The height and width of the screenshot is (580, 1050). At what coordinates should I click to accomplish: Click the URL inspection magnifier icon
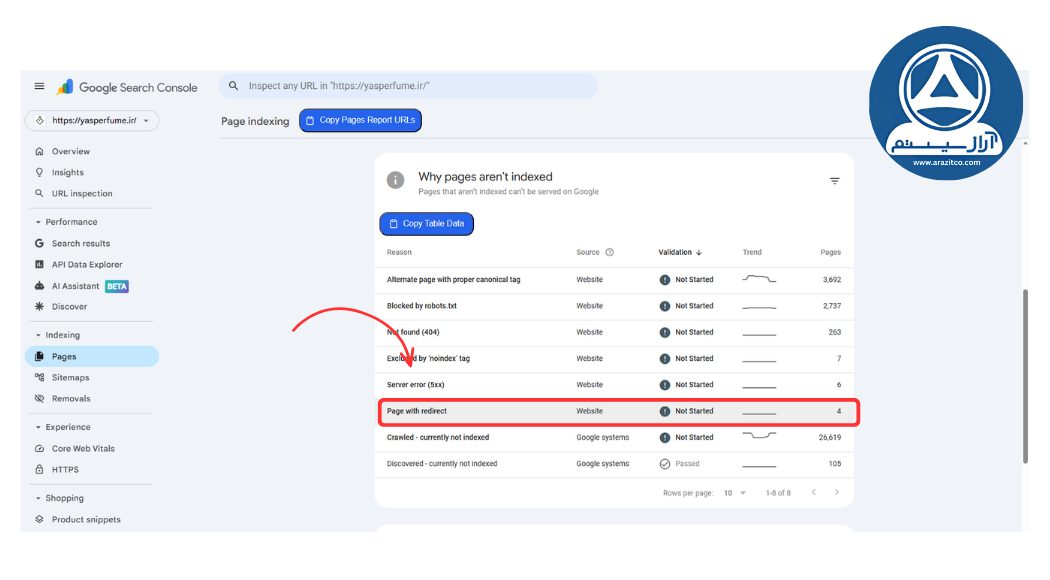(x=40, y=193)
